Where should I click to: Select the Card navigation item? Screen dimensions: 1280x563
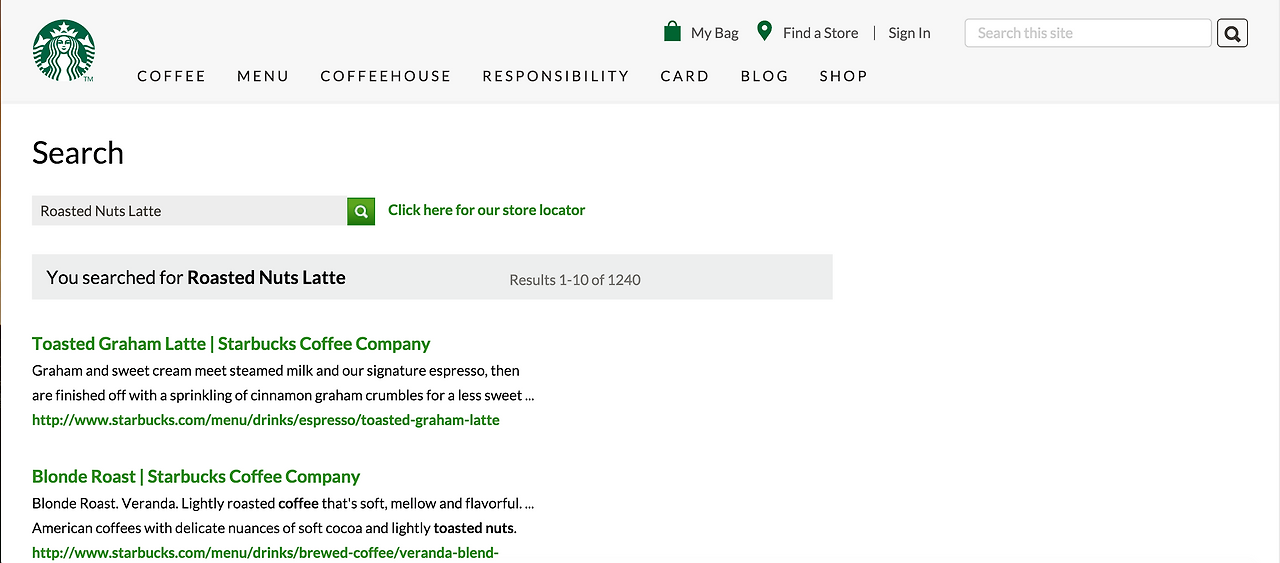tap(685, 76)
